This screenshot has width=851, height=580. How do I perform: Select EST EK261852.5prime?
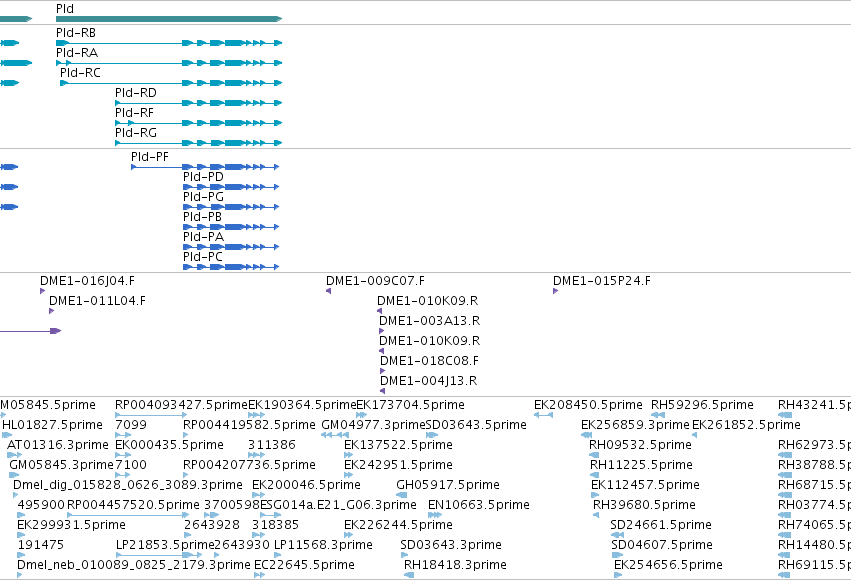click(x=746, y=426)
